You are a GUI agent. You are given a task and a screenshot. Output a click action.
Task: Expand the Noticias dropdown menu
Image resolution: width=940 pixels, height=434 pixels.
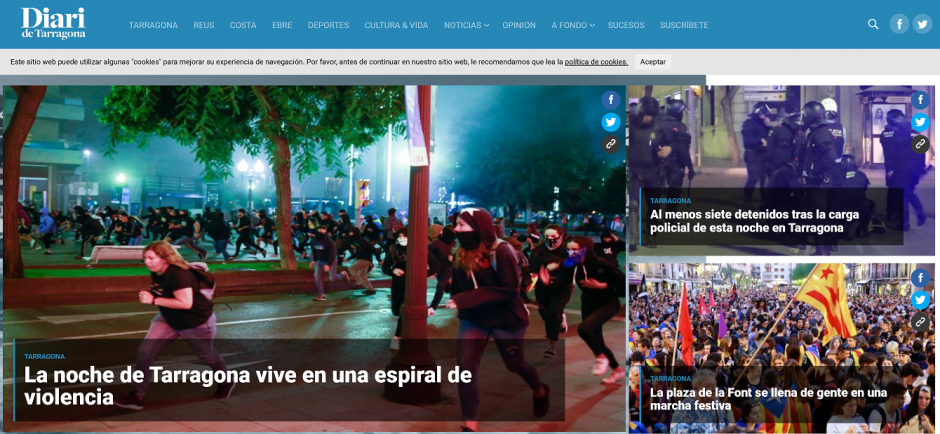click(466, 25)
